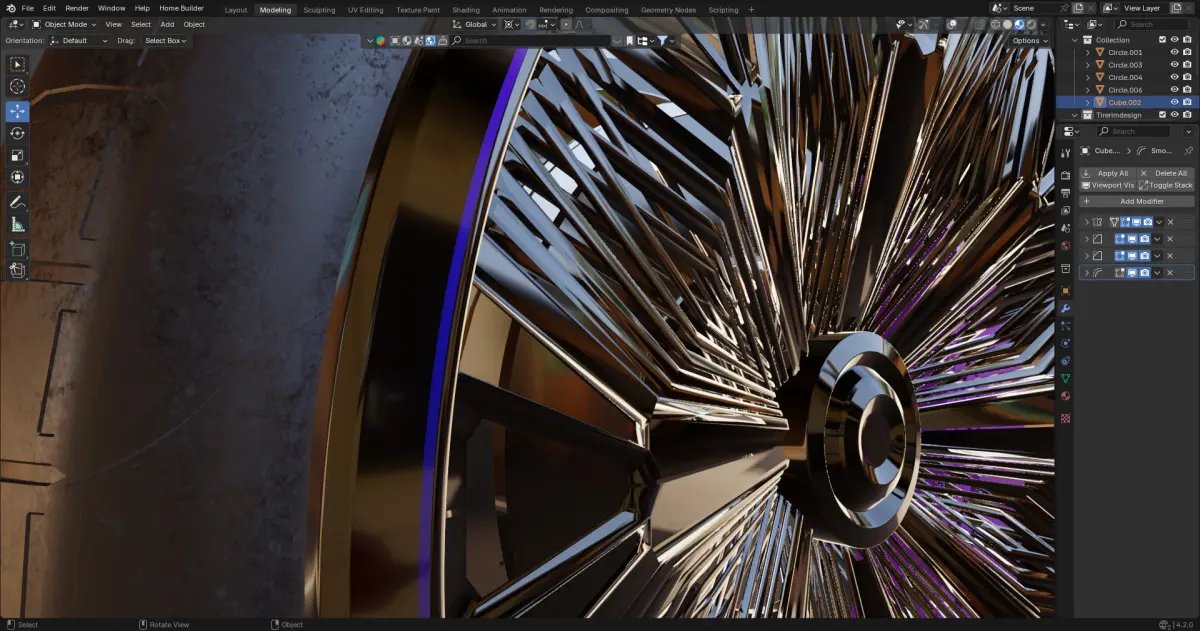
Task: Open the Modifiers wrench tab
Action: [x=1065, y=308]
